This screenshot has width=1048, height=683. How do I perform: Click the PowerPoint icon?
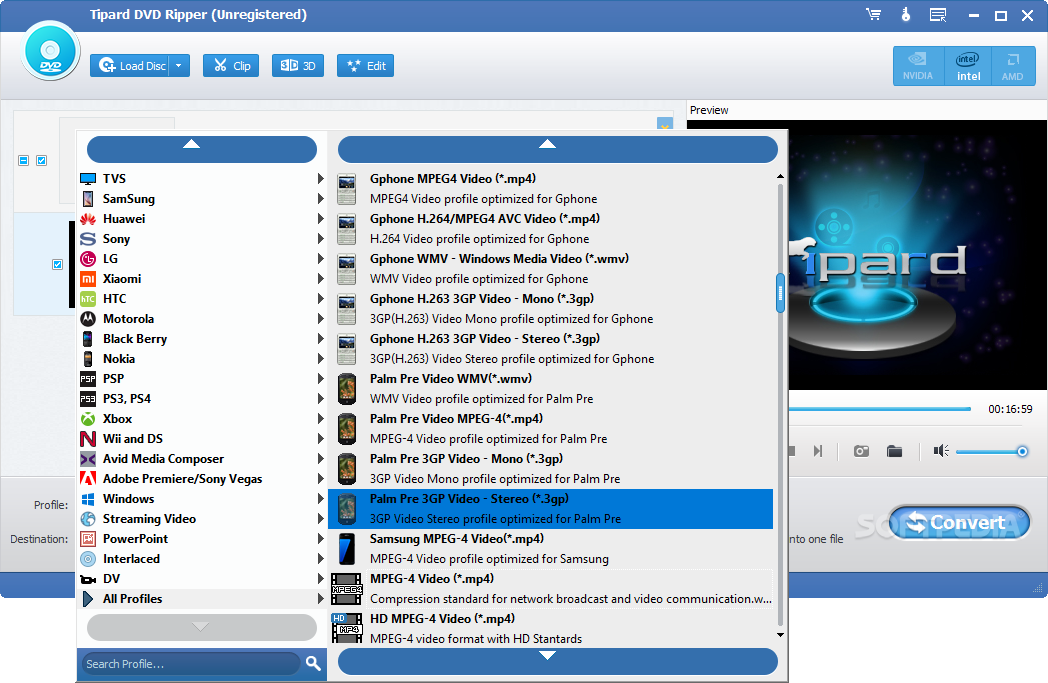tap(88, 539)
